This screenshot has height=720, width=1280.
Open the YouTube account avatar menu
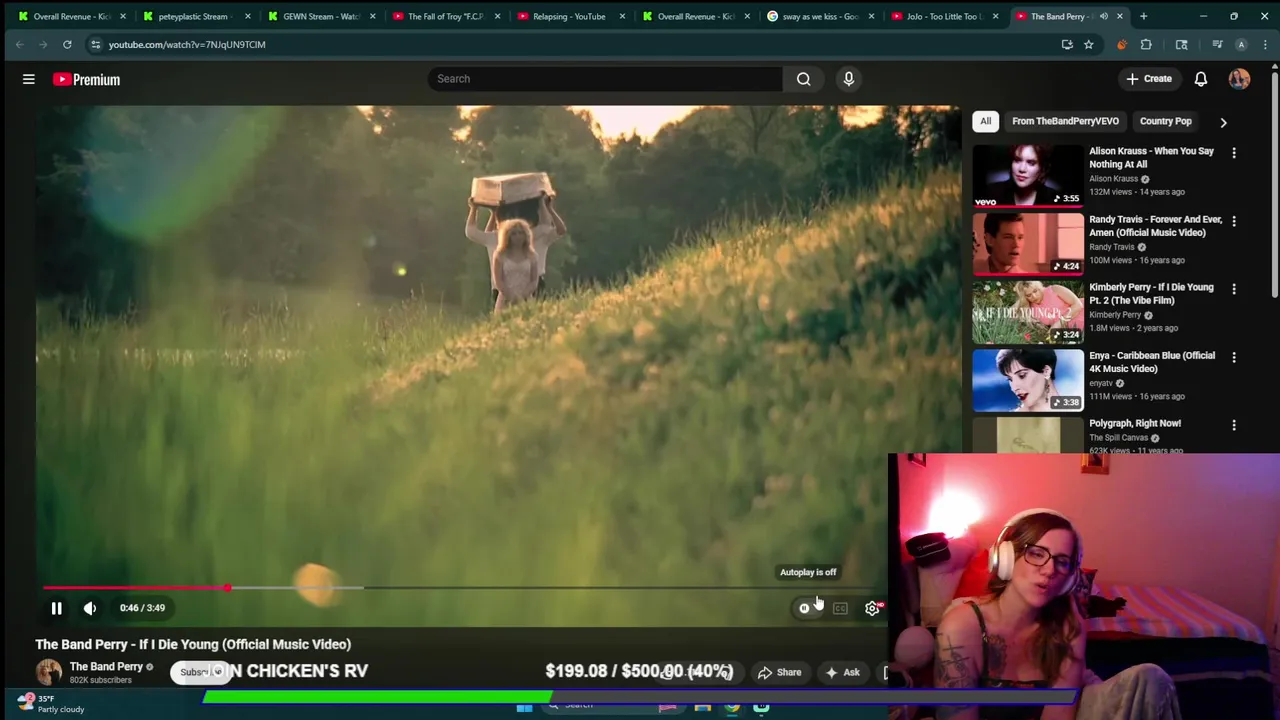tap(1239, 79)
